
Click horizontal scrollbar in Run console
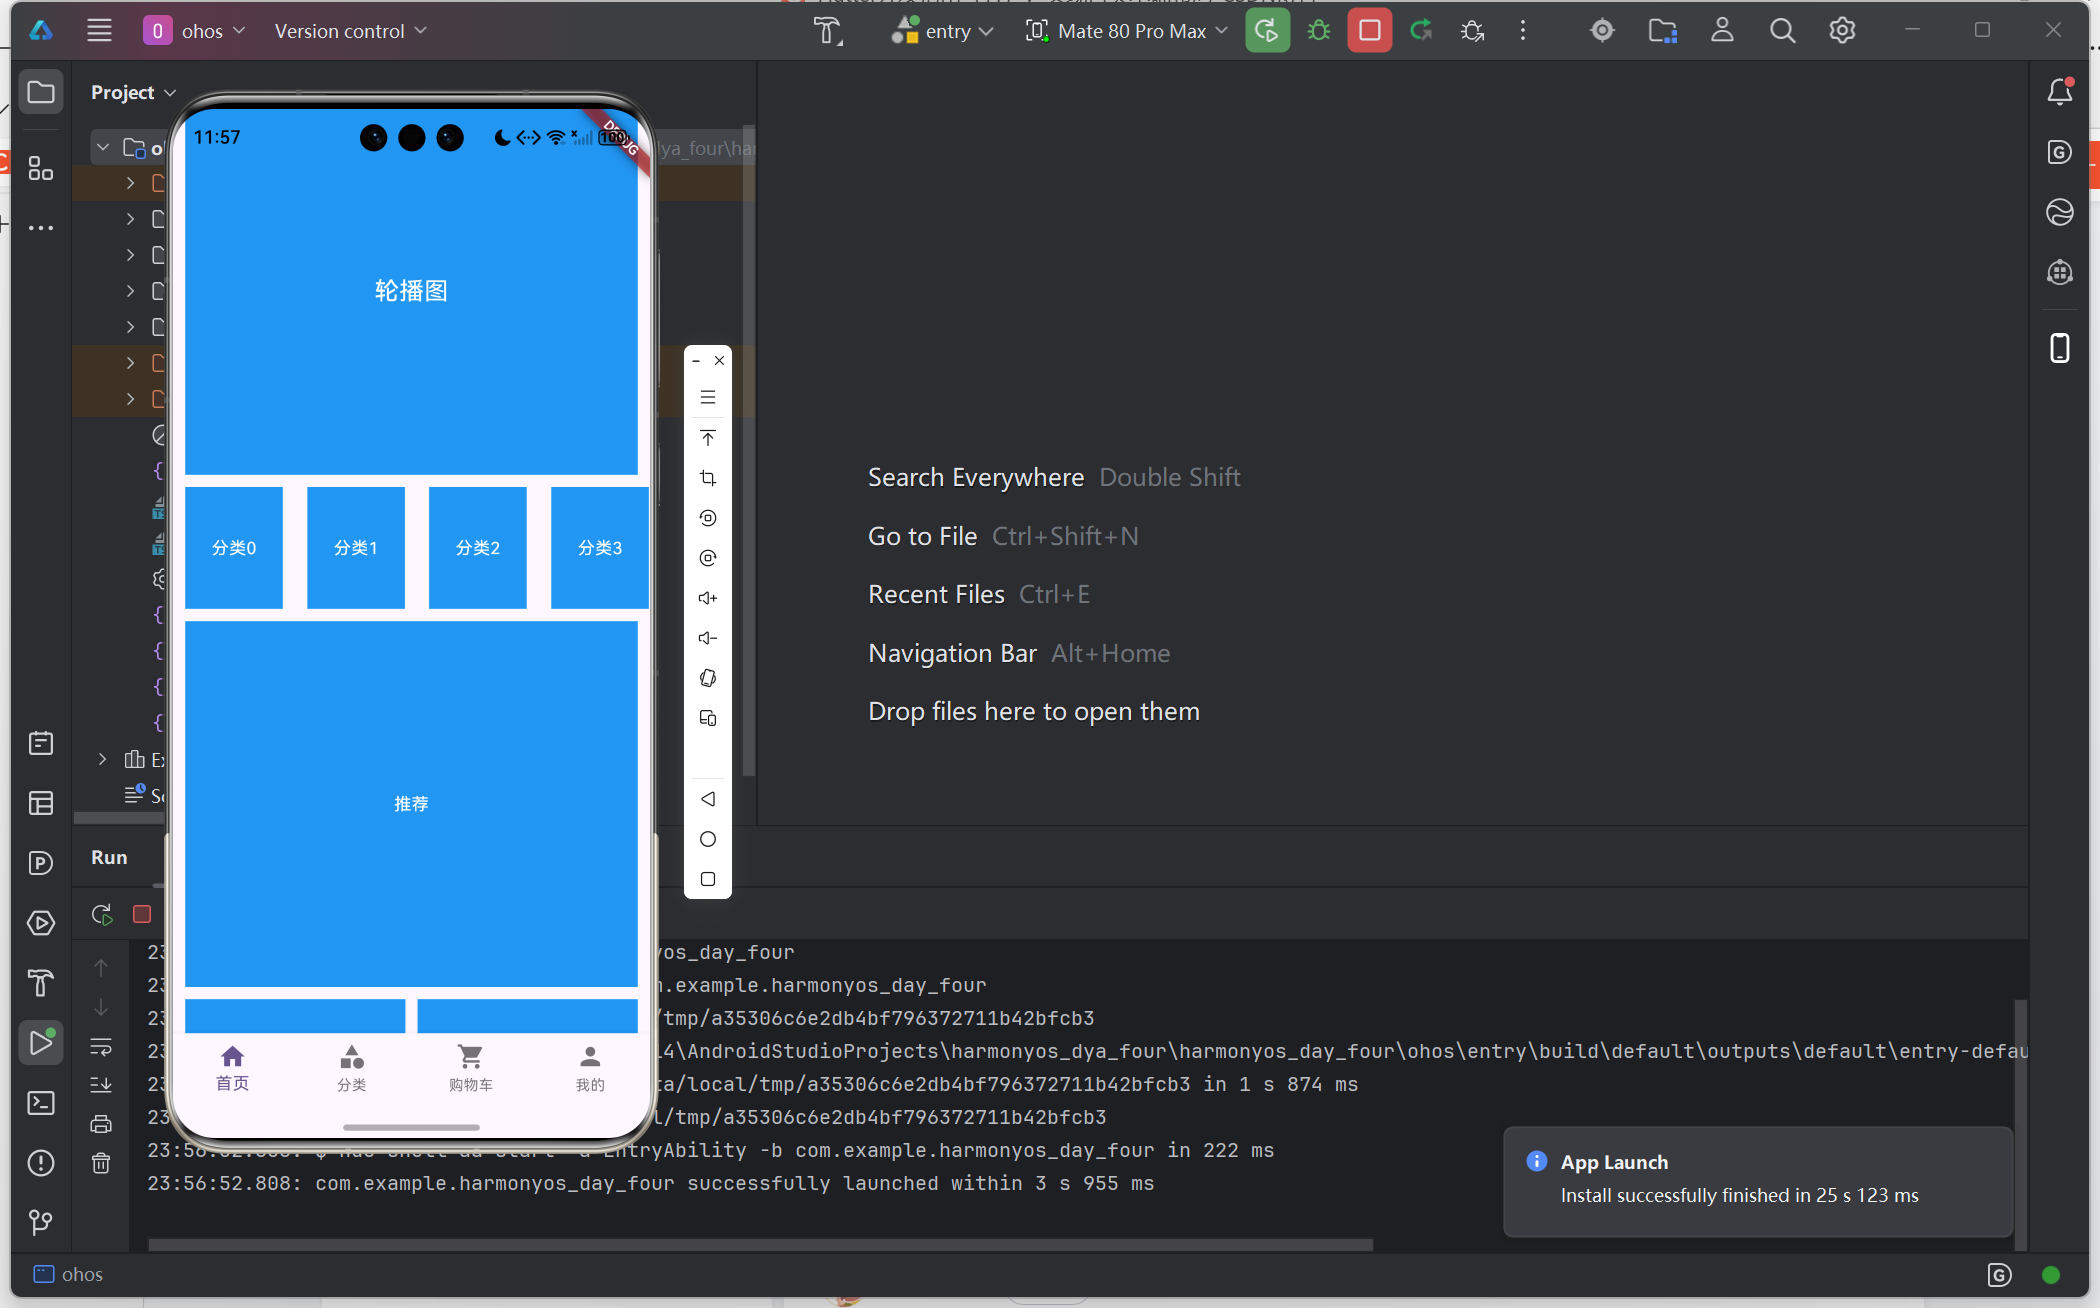[x=760, y=1245]
